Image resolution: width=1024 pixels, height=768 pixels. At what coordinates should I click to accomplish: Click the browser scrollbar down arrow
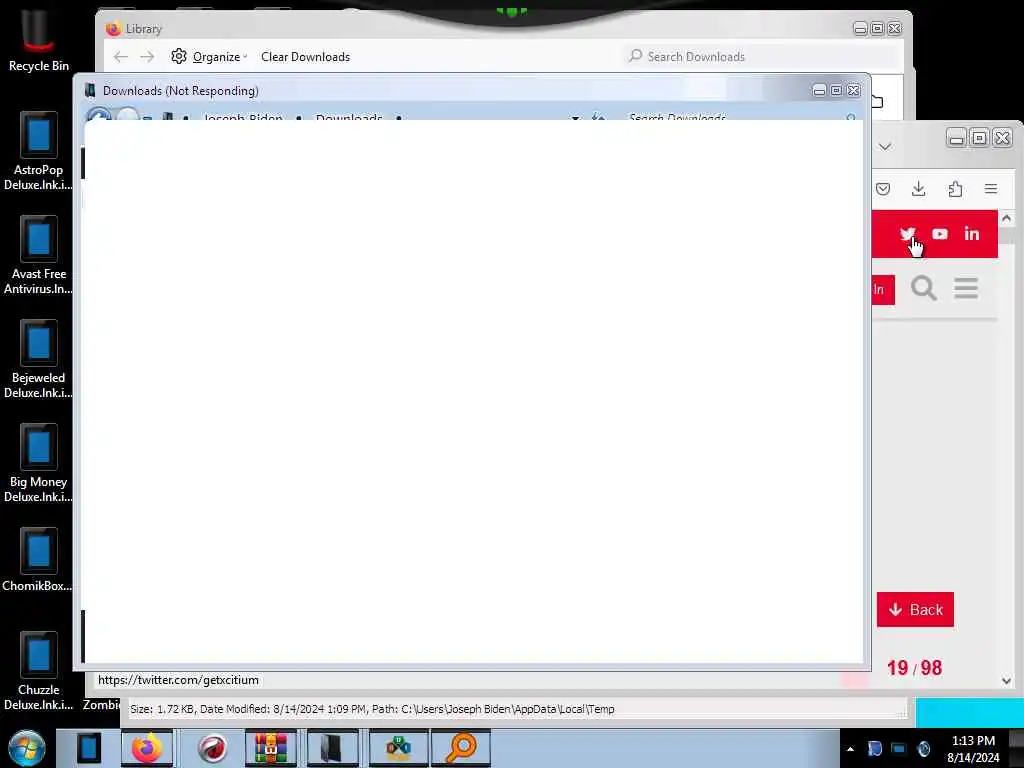pyautogui.click(x=1006, y=680)
